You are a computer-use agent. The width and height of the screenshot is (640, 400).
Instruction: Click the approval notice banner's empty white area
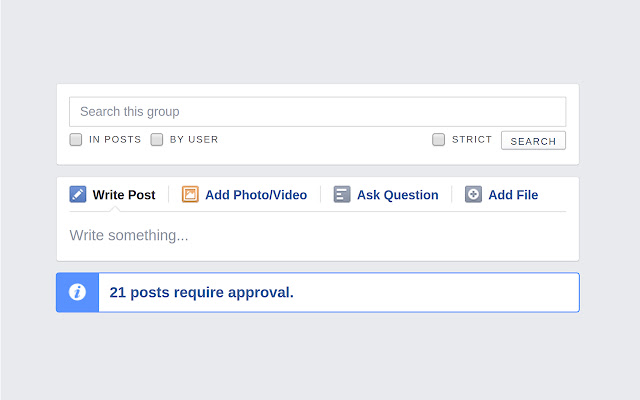(435, 292)
